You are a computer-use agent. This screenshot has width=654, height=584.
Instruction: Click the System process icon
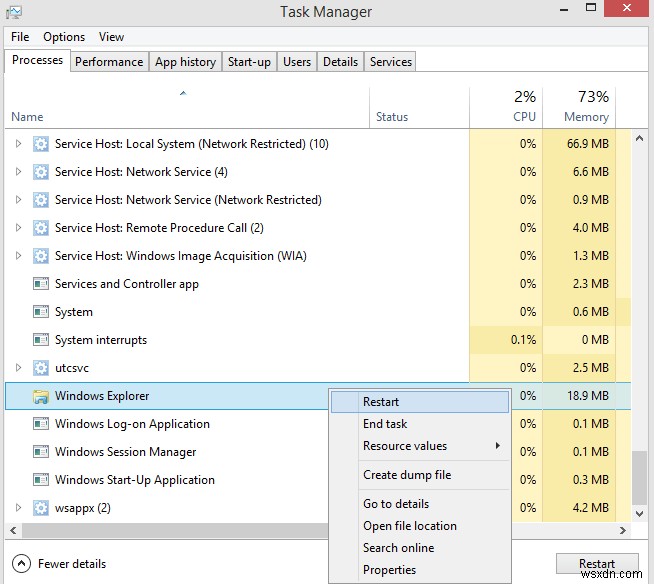(x=40, y=312)
